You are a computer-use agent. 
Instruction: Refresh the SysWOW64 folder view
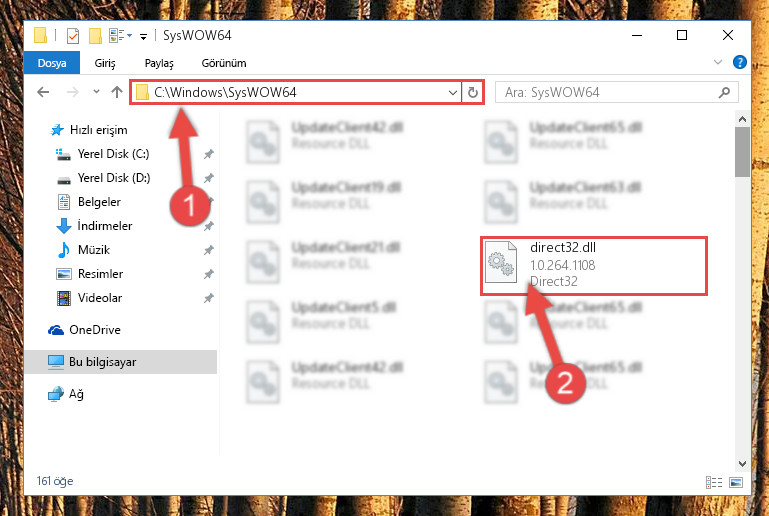pos(473,92)
